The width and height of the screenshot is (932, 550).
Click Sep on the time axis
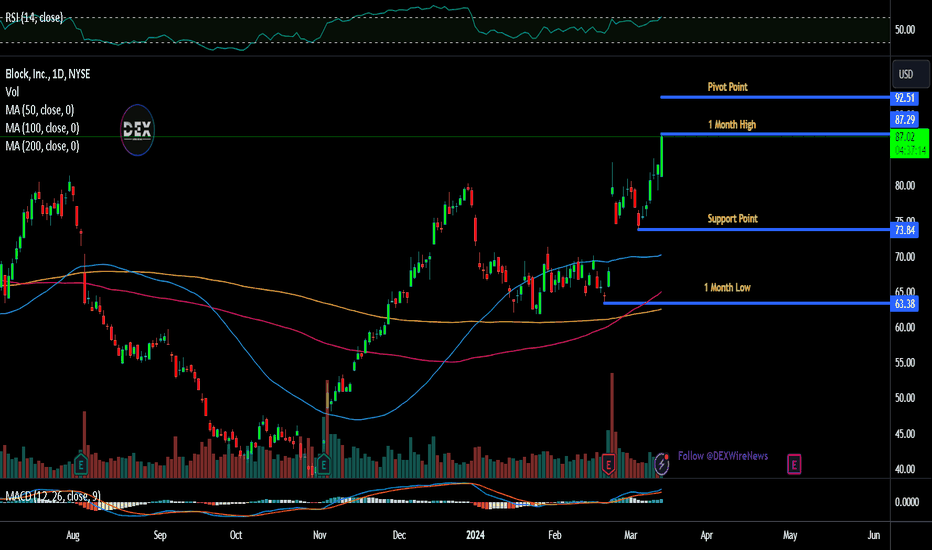[160, 535]
